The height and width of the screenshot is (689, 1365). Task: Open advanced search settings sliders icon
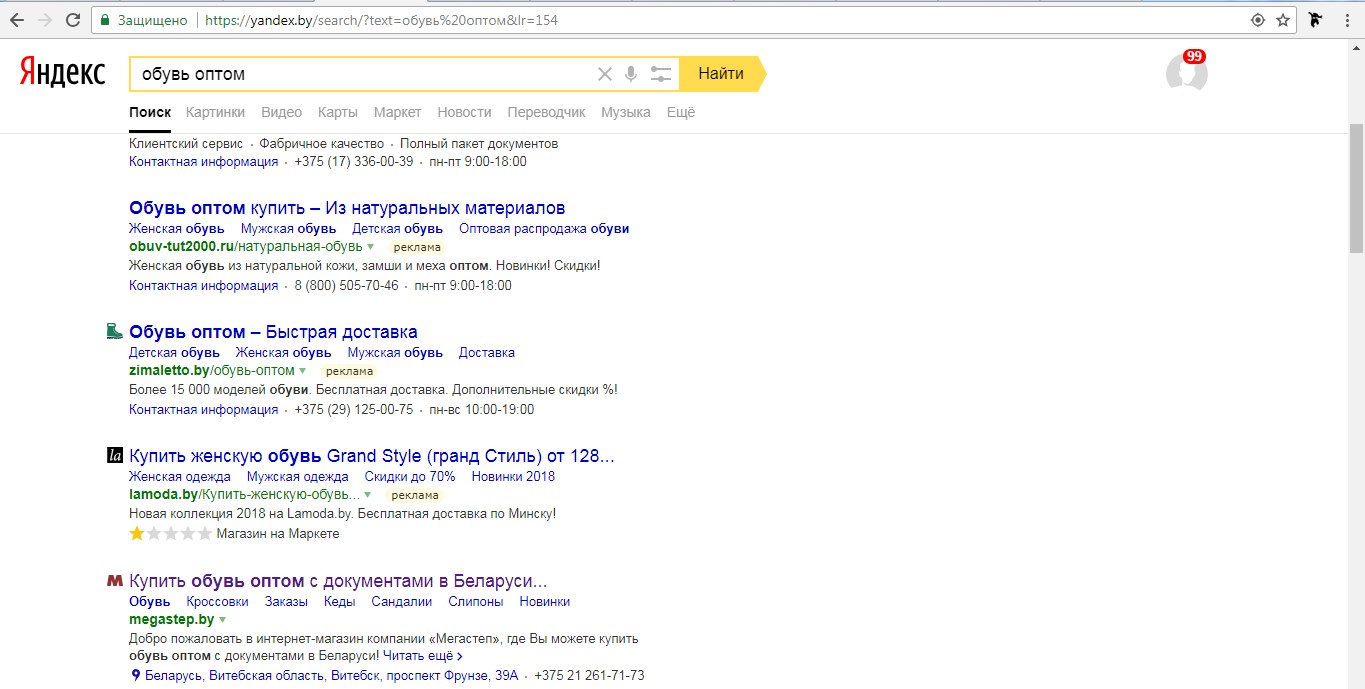pos(661,74)
